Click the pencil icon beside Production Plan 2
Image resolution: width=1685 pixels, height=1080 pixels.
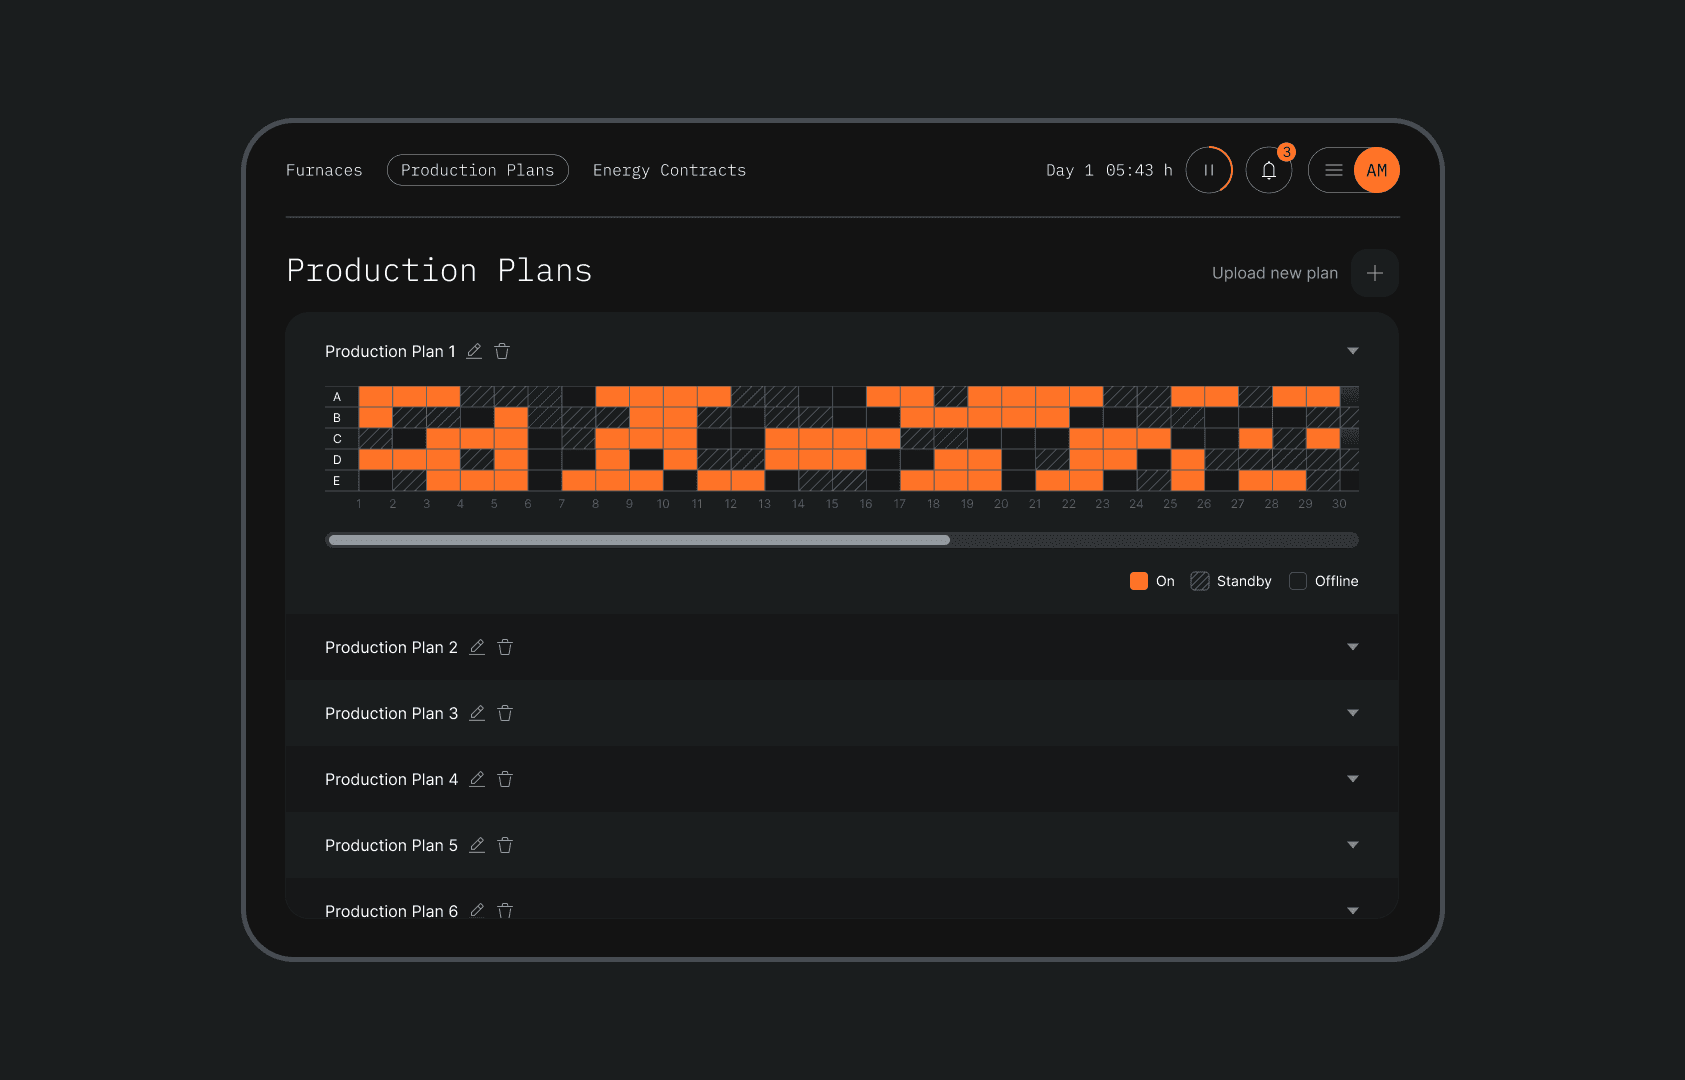(x=477, y=647)
